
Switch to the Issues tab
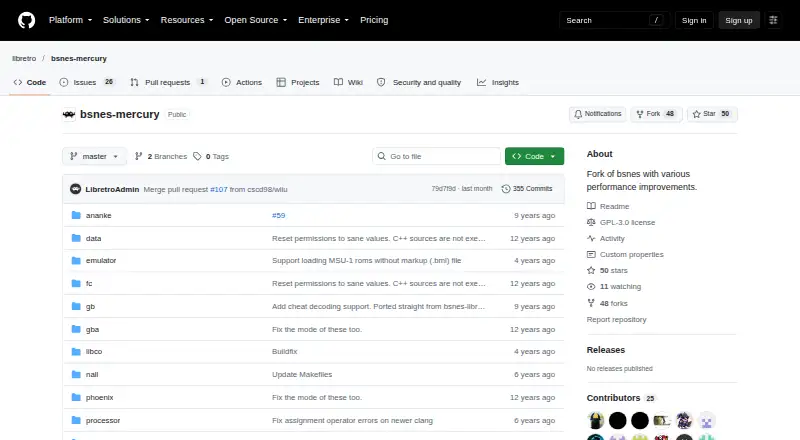point(87,82)
